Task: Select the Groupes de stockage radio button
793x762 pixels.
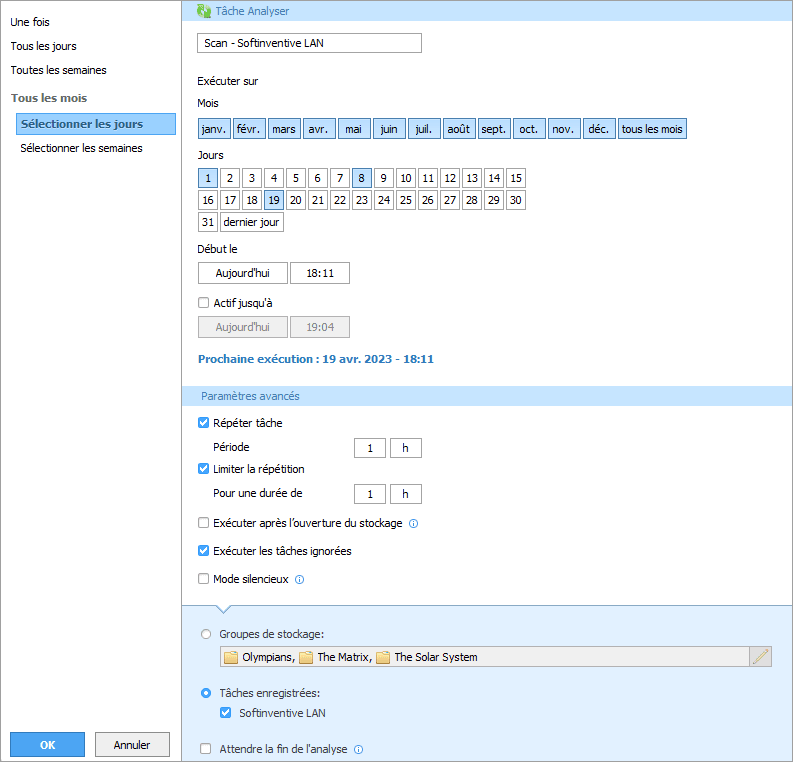Action: tap(206, 633)
